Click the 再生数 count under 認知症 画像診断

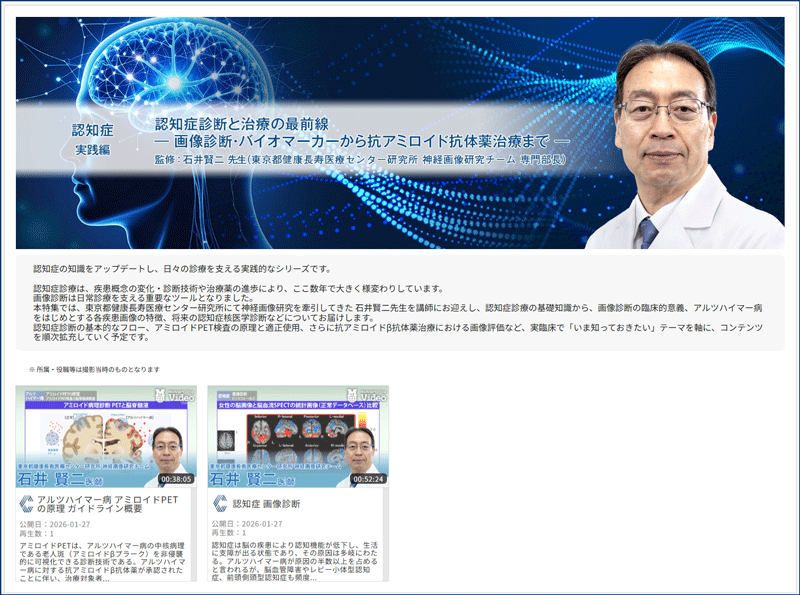click(233, 533)
